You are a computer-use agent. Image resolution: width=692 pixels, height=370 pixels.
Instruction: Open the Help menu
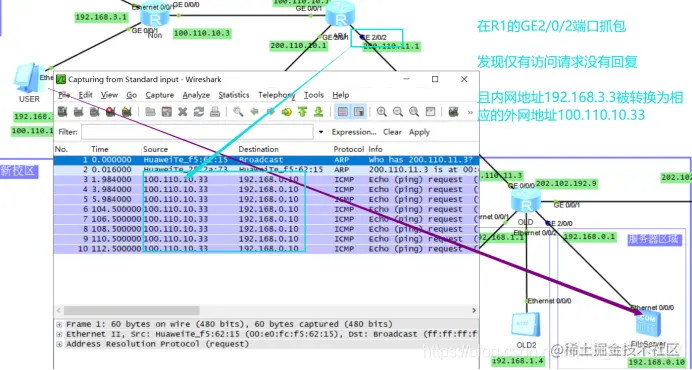click(341, 95)
